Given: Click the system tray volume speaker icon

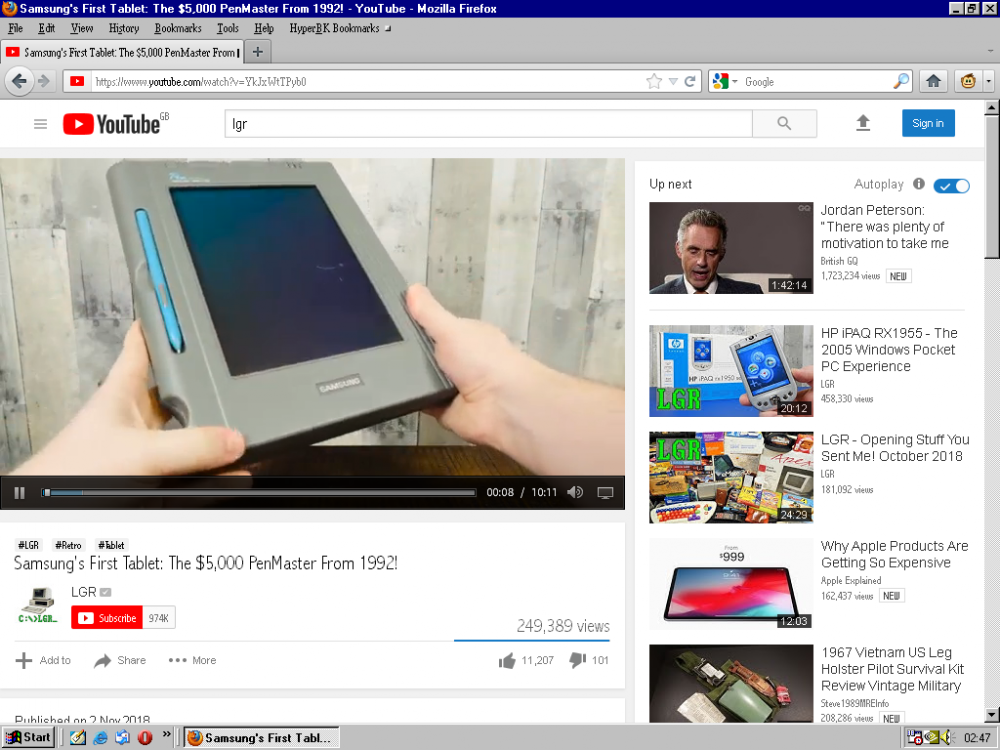Looking at the screenshot, I should (x=946, y=737).
